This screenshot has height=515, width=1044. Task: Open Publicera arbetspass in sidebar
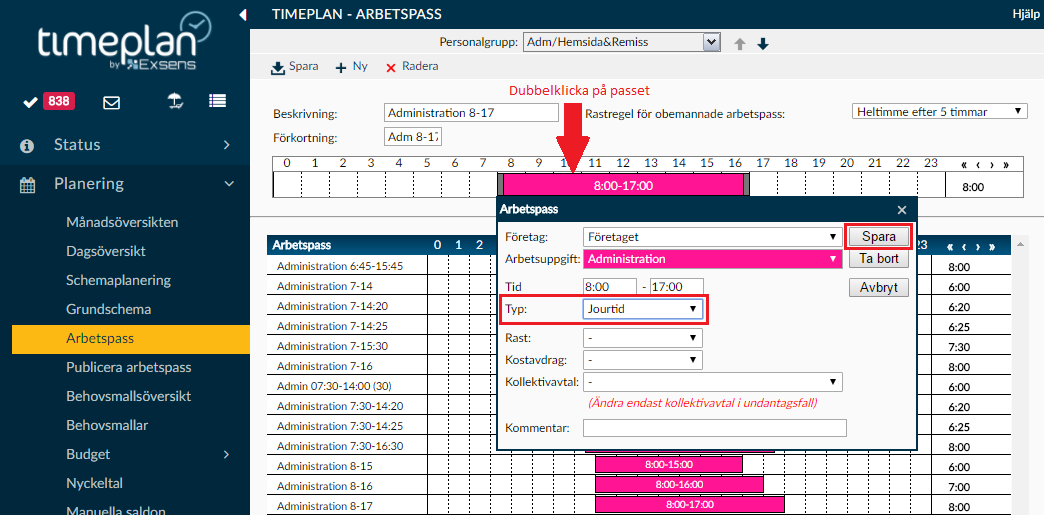[x=129, y=367]
